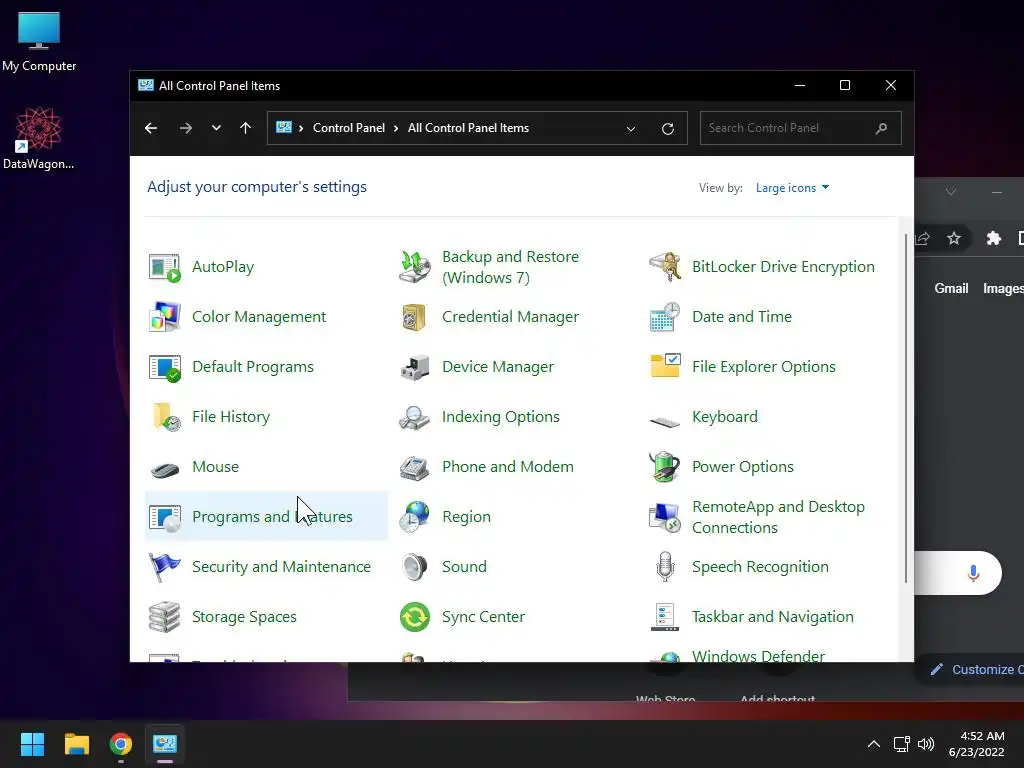Open the AutoPlay link

click(223, 267)
